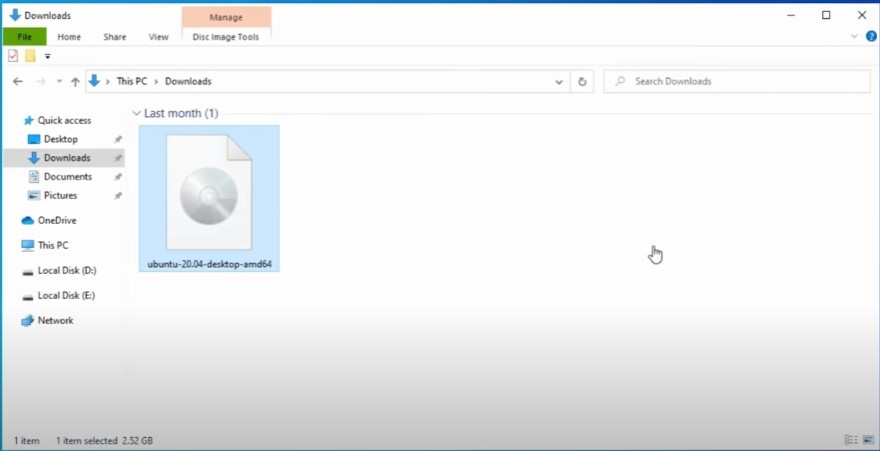Open the Recent locations dropdown arrow

tap(59, 81)
